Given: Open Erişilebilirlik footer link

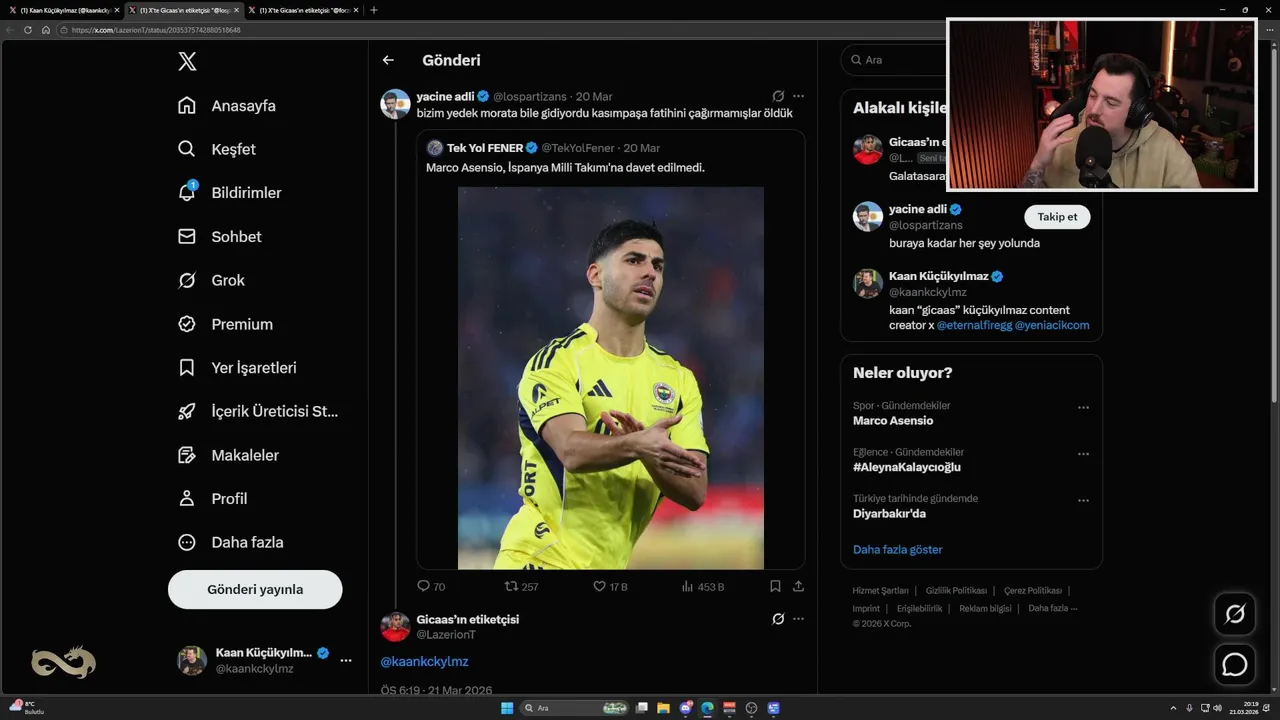Looking at the screenshot, I should [x=919, y=608].
